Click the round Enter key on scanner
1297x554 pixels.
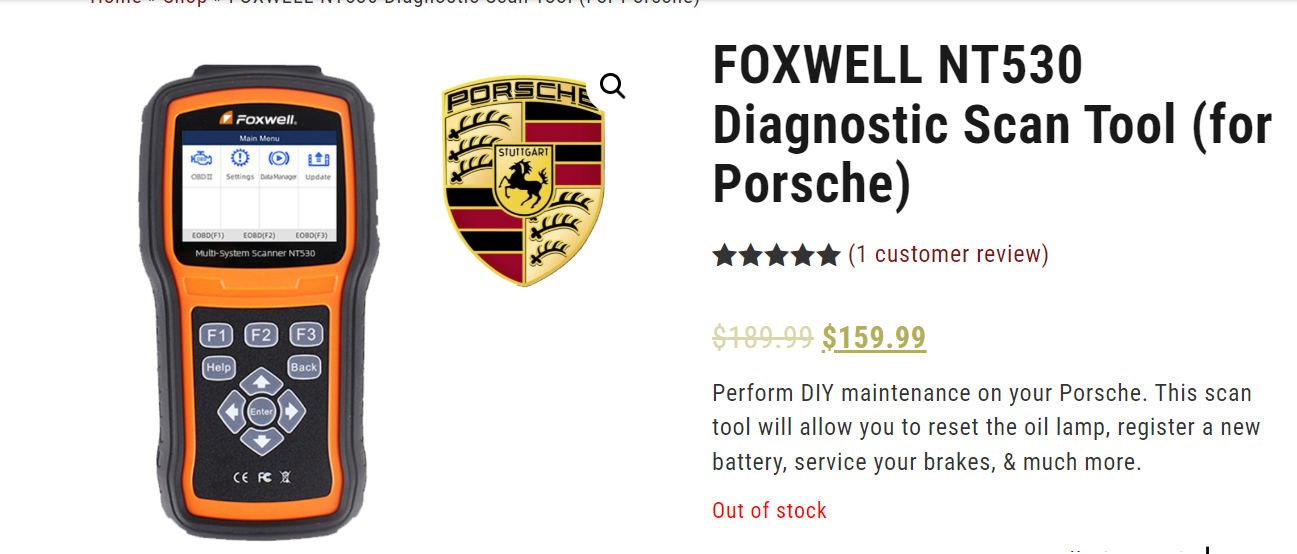(x=261, y=411)
